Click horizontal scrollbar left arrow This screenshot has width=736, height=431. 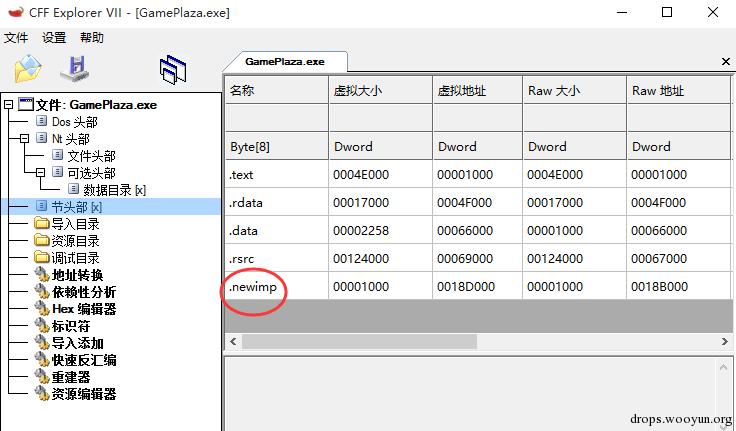pyautogui.click(x=233, y=342)
